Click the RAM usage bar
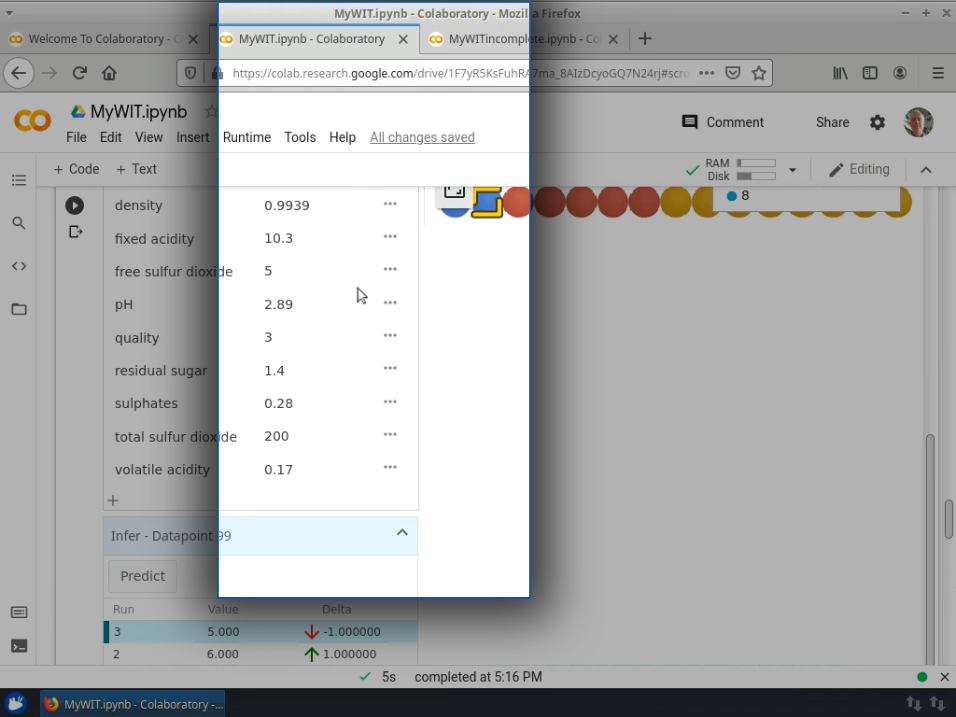This screenshot has width=956, height=717. click(756, 163)
